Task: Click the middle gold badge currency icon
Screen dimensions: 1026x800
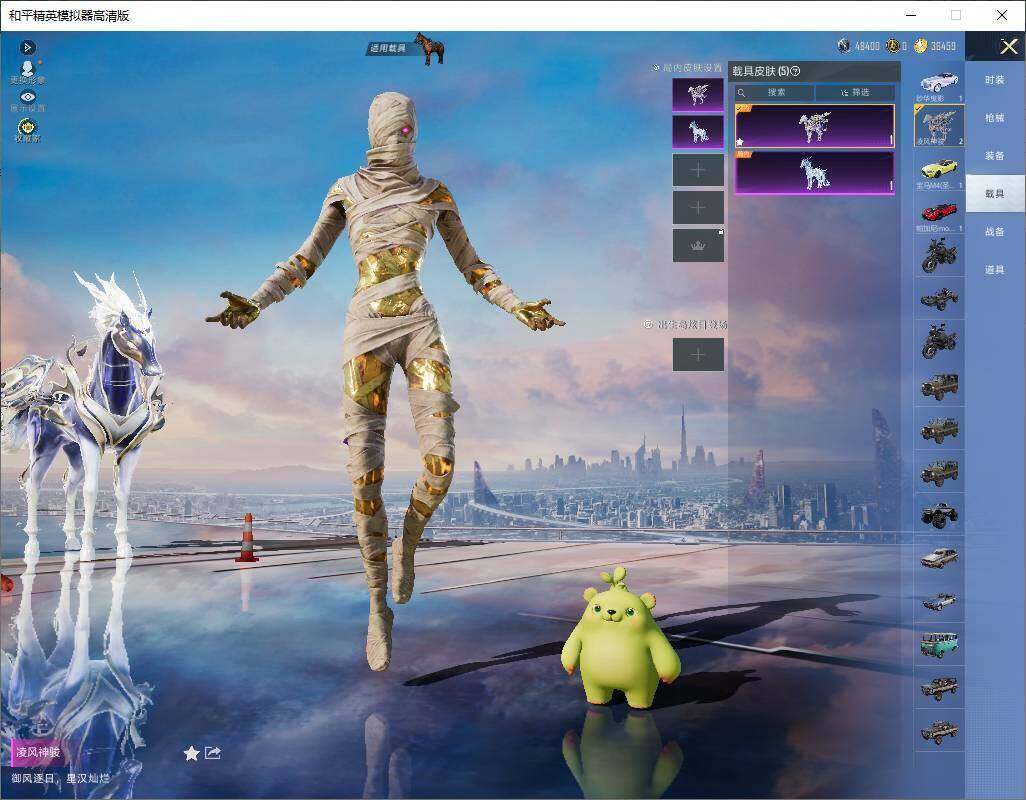Action: pyautogui.click(x=893, y=46)
